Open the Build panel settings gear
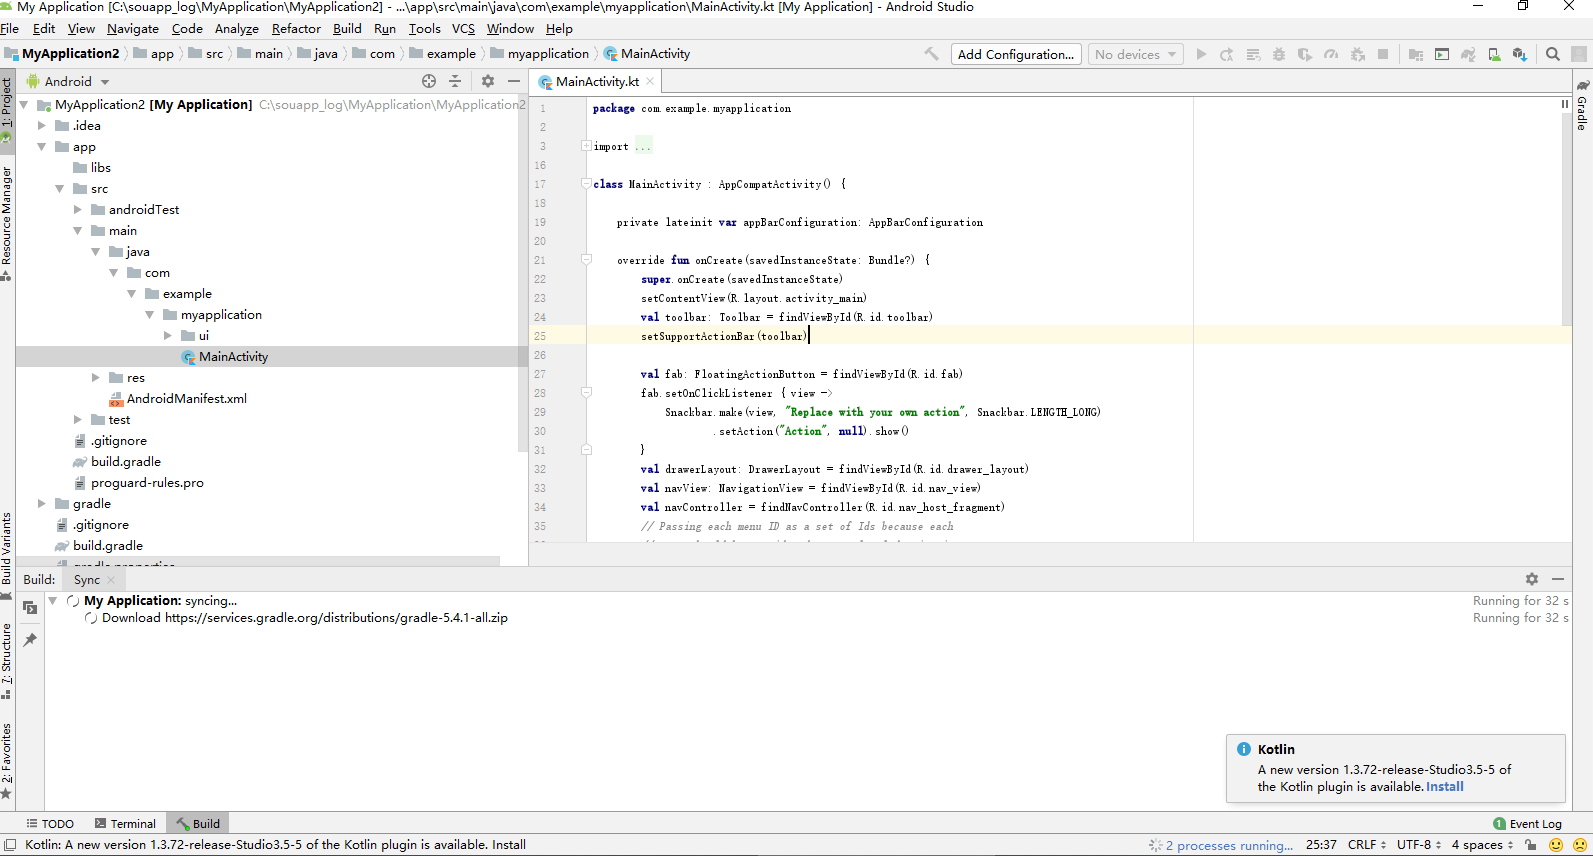This screenshot has width=1593, height=856. click(1532, 579)
